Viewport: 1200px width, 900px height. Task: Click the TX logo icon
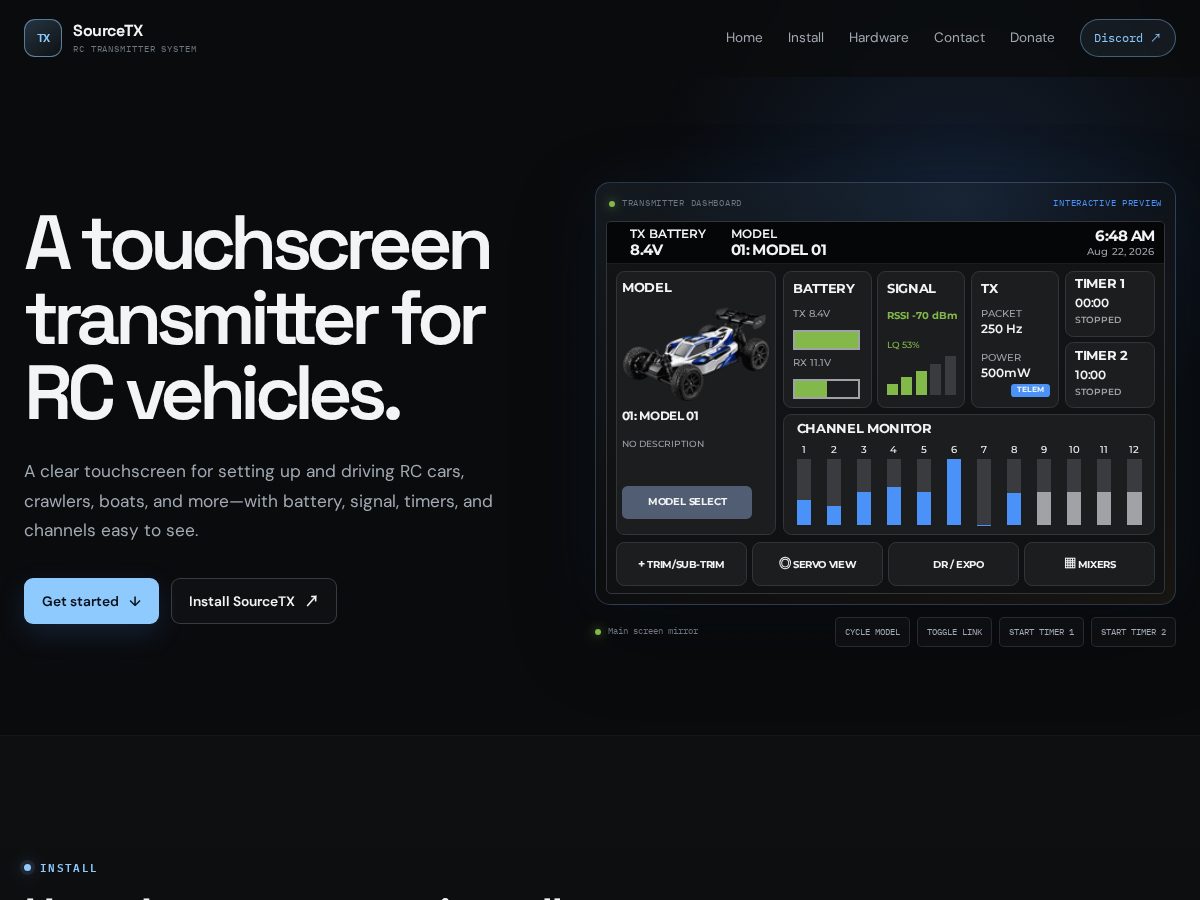point(43,38)
